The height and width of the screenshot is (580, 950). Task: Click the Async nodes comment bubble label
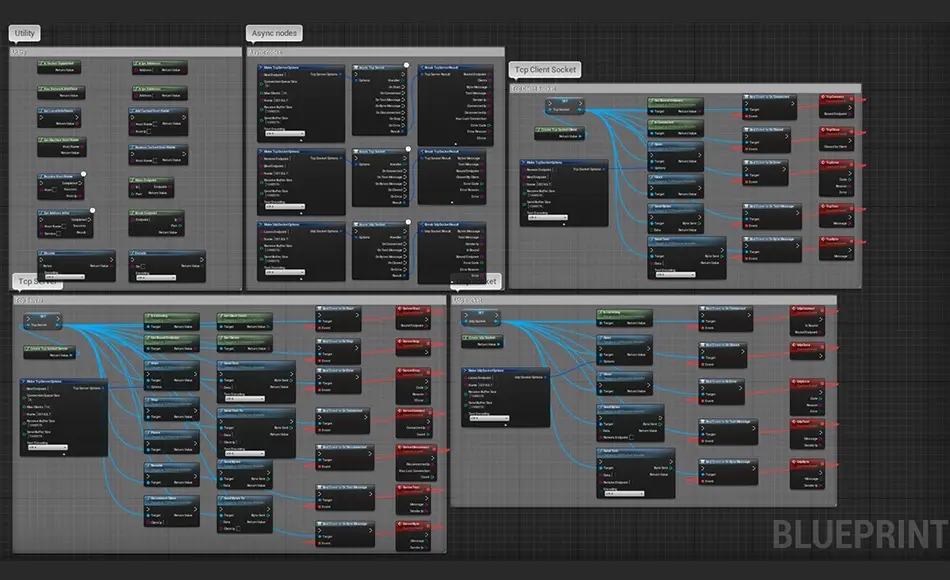[x=274, y=33]
